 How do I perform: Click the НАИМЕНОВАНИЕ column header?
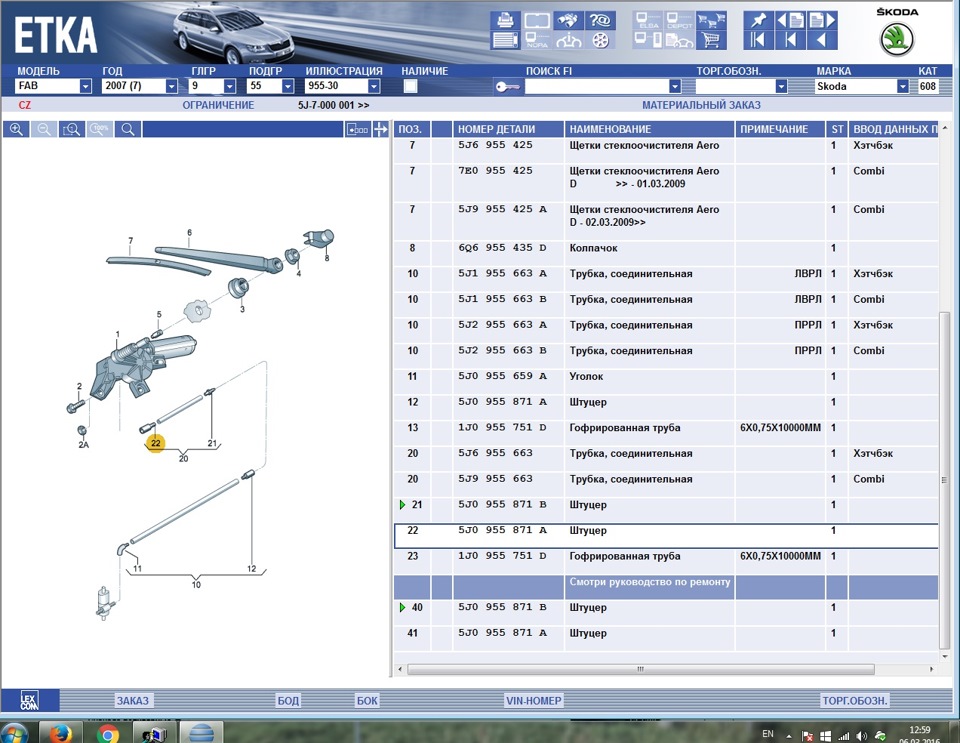649,129
